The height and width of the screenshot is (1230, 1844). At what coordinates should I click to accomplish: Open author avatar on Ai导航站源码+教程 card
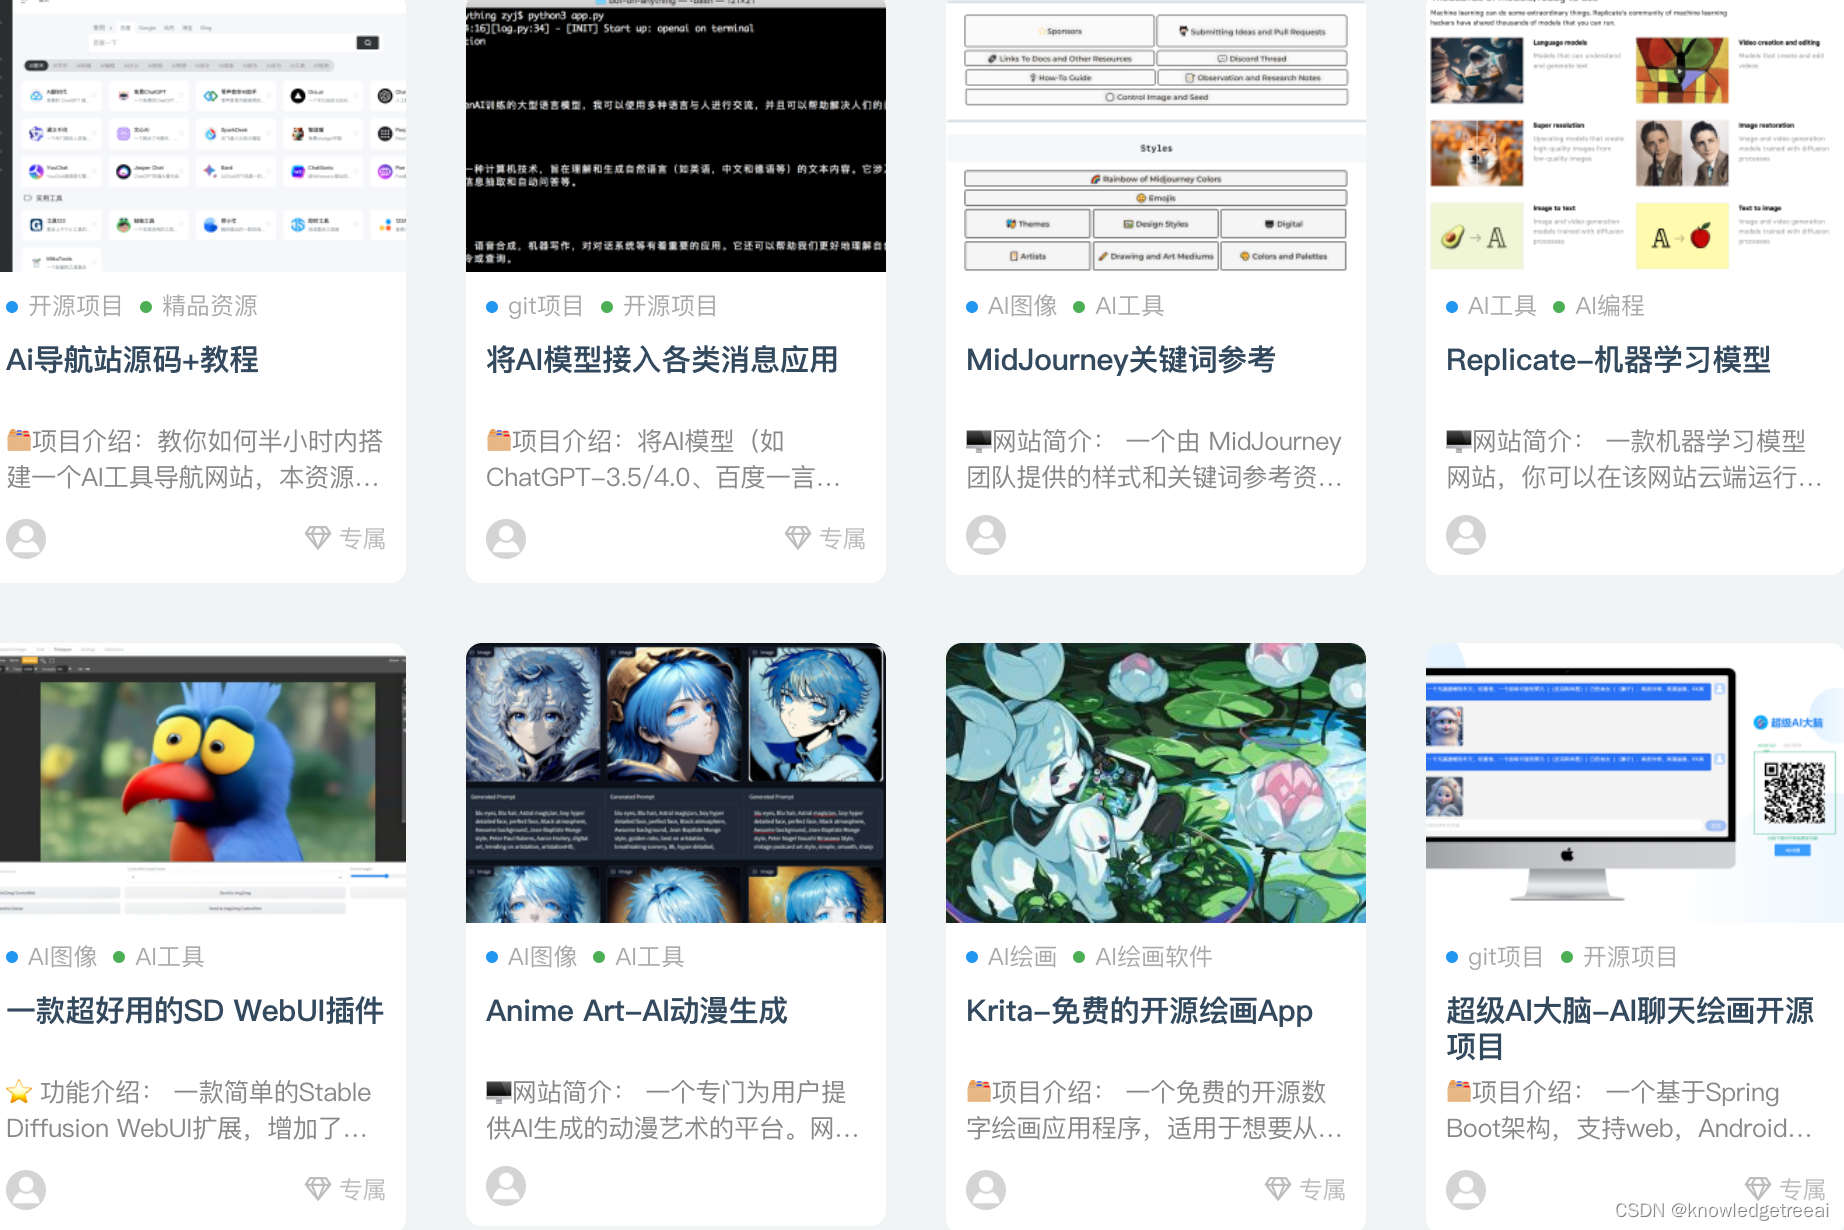pyautogui.click(x=26, y=538)
